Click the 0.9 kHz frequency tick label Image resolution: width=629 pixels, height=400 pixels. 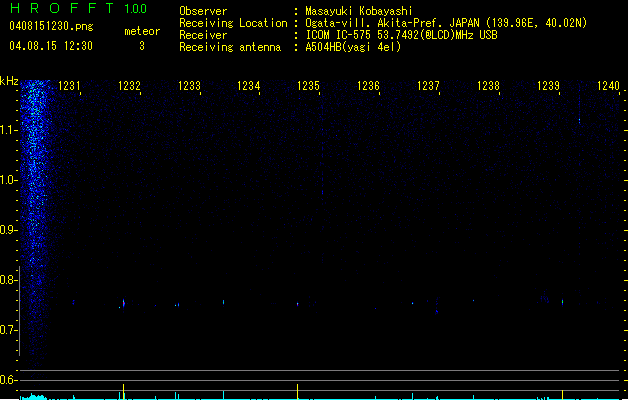point(8,230)
